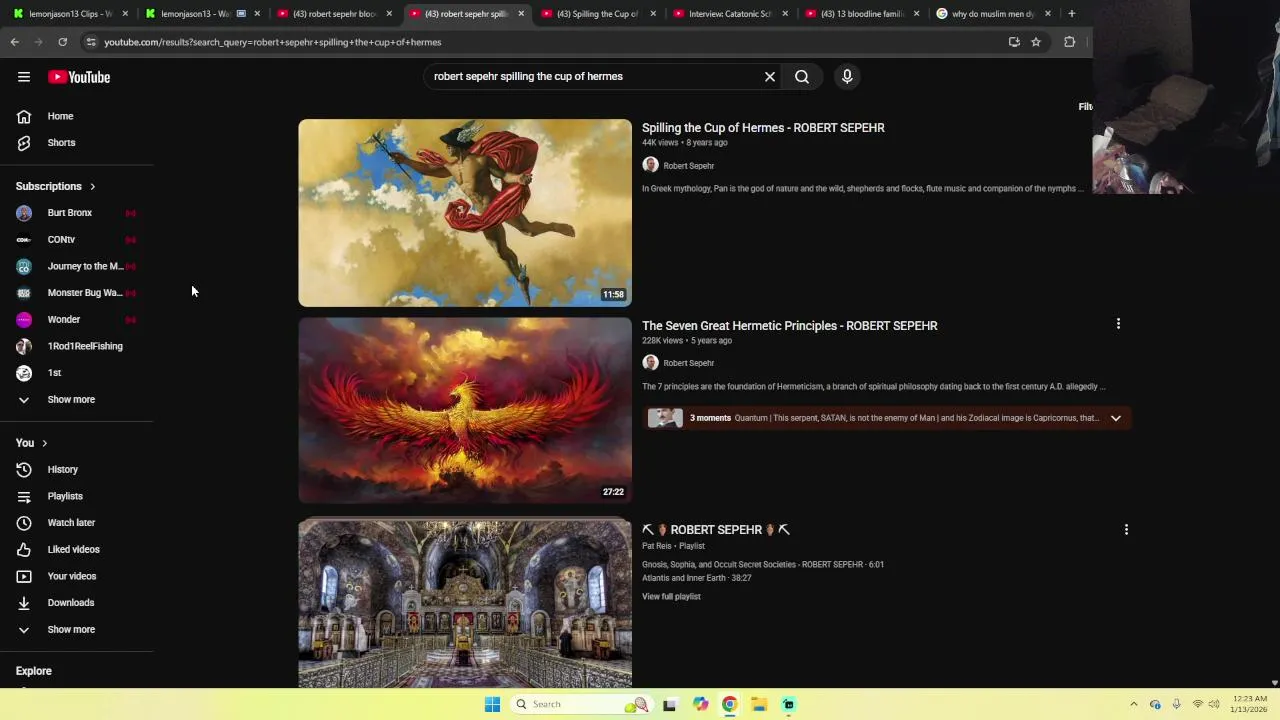The height and width of the screenshot is (720, 1280).
Task: Switch to robert sepehr bloodline tab
Action: click(x=334, y=14)
